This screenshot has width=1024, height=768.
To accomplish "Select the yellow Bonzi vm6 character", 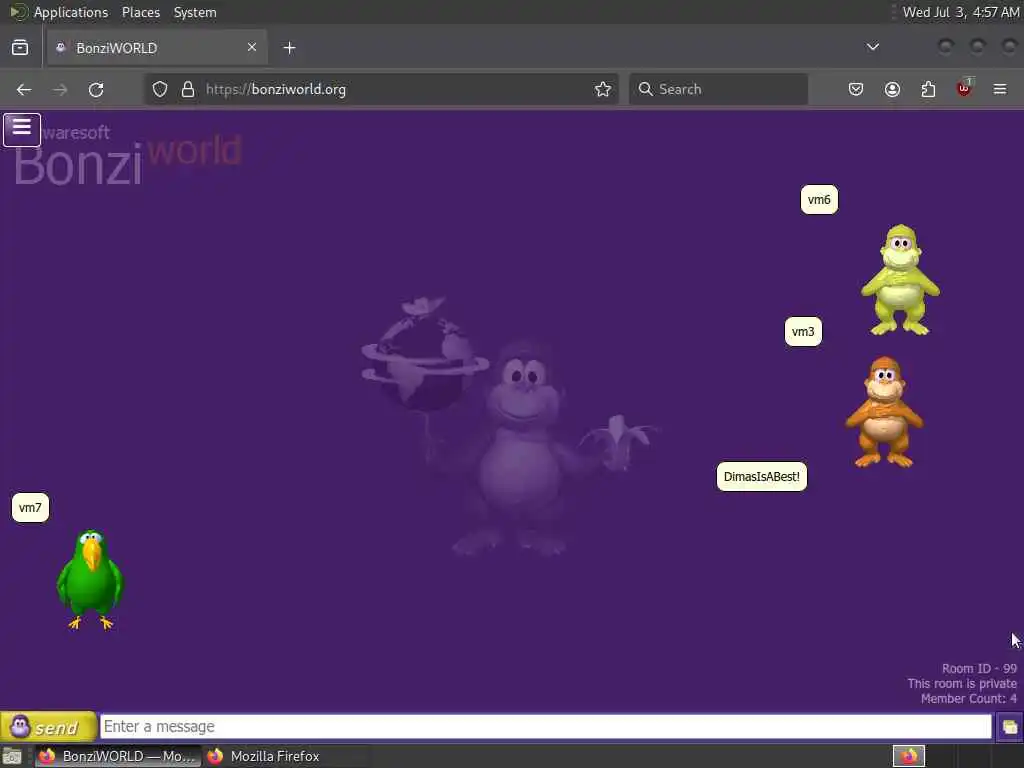I will tap(900, 280).
